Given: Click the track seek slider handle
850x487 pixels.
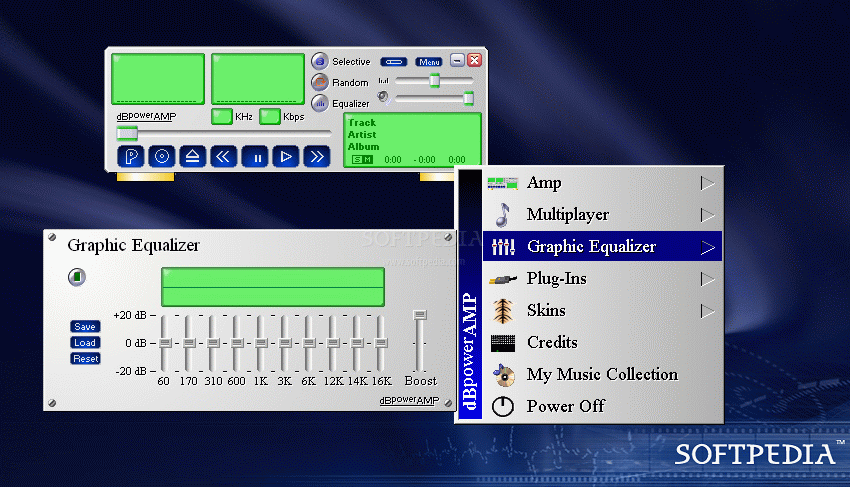Looking at the screenshot, I should [x=127, y=133].
